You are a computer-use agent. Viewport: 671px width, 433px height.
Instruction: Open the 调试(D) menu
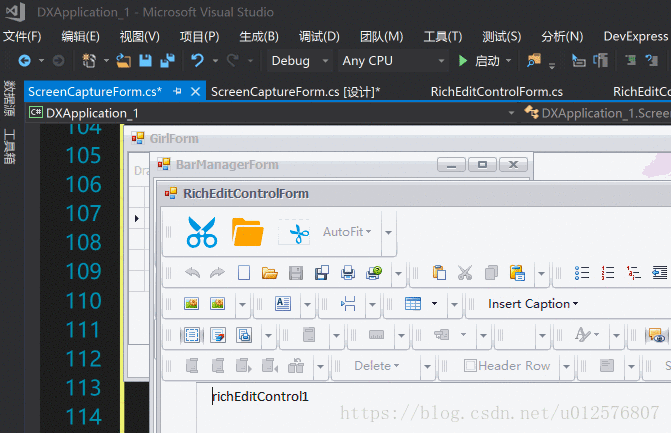coord(319,36)
